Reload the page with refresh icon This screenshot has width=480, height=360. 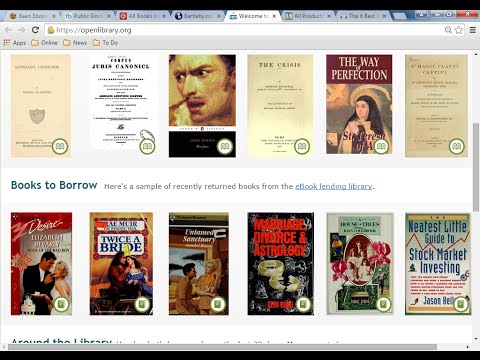tap(35, 30)
